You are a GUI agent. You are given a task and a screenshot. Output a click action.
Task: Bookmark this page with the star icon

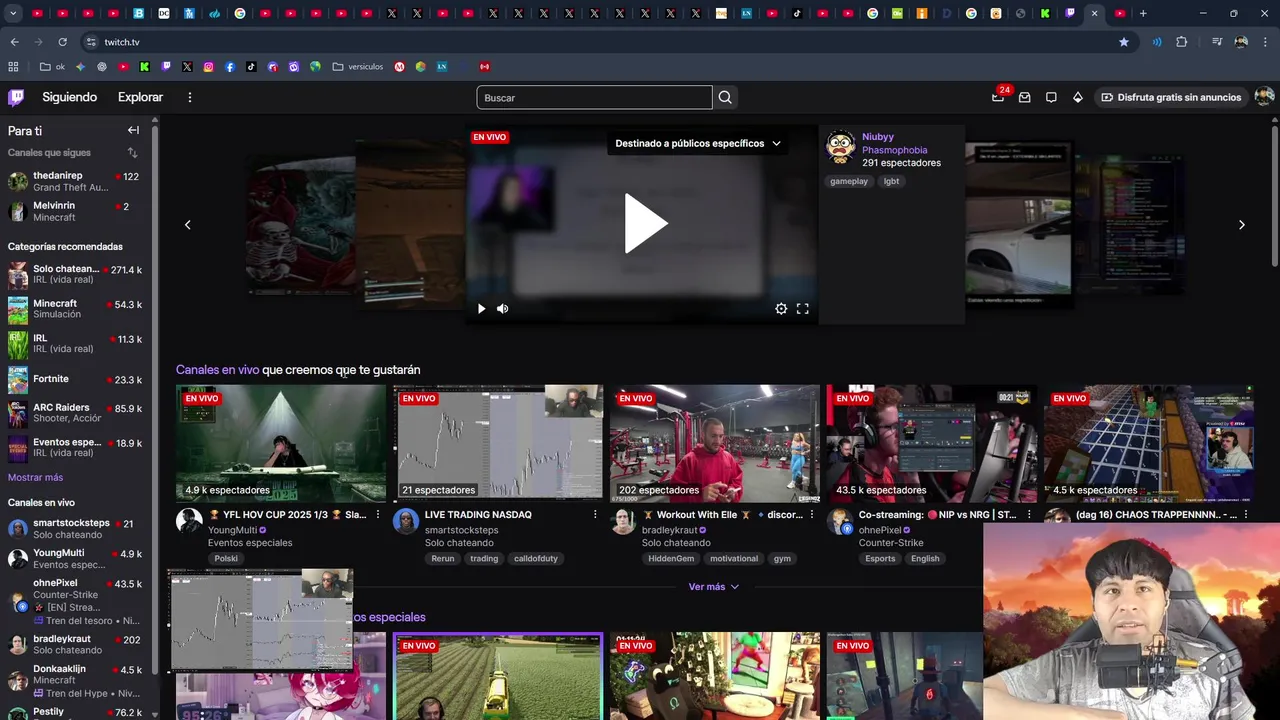coord(1124,42)
